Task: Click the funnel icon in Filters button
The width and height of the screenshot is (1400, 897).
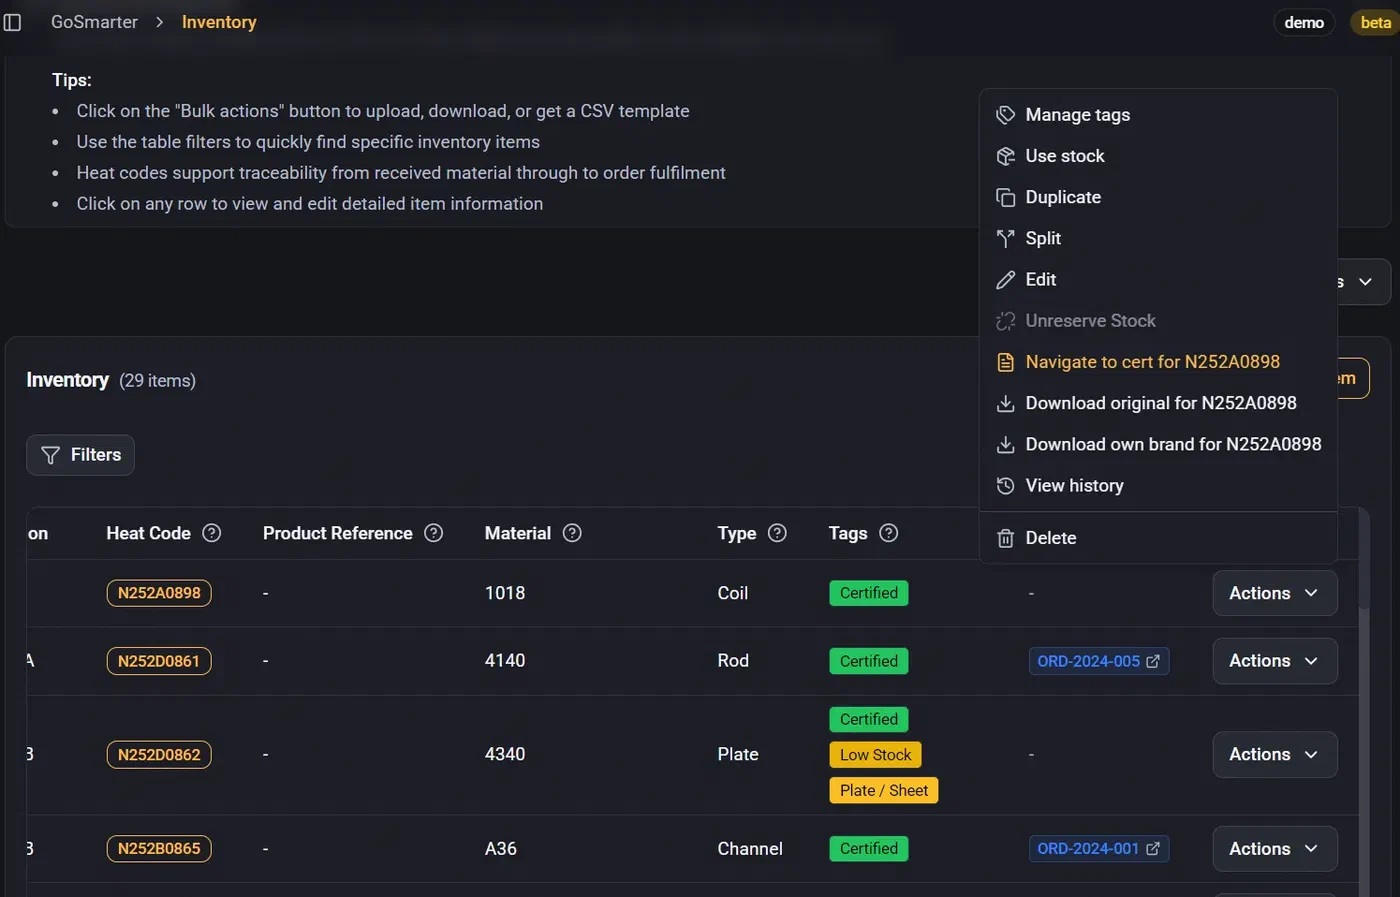Action: pos(50,455)
